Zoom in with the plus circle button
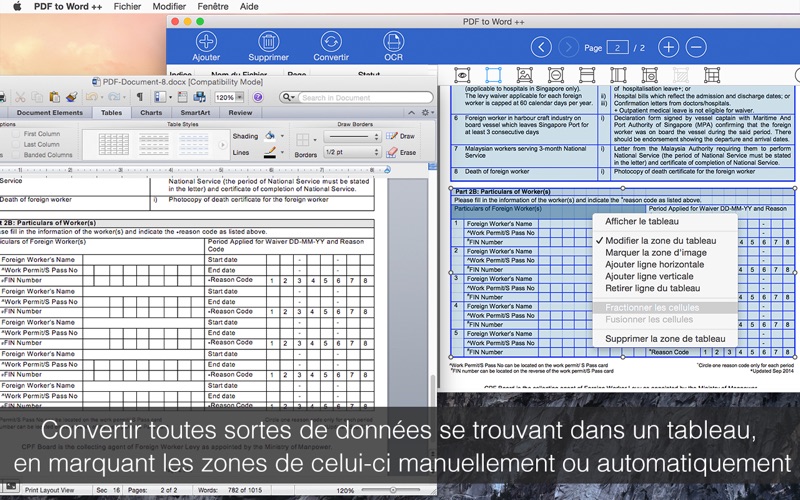The height and width of the screenshot is (500, 800). [668, 47]
